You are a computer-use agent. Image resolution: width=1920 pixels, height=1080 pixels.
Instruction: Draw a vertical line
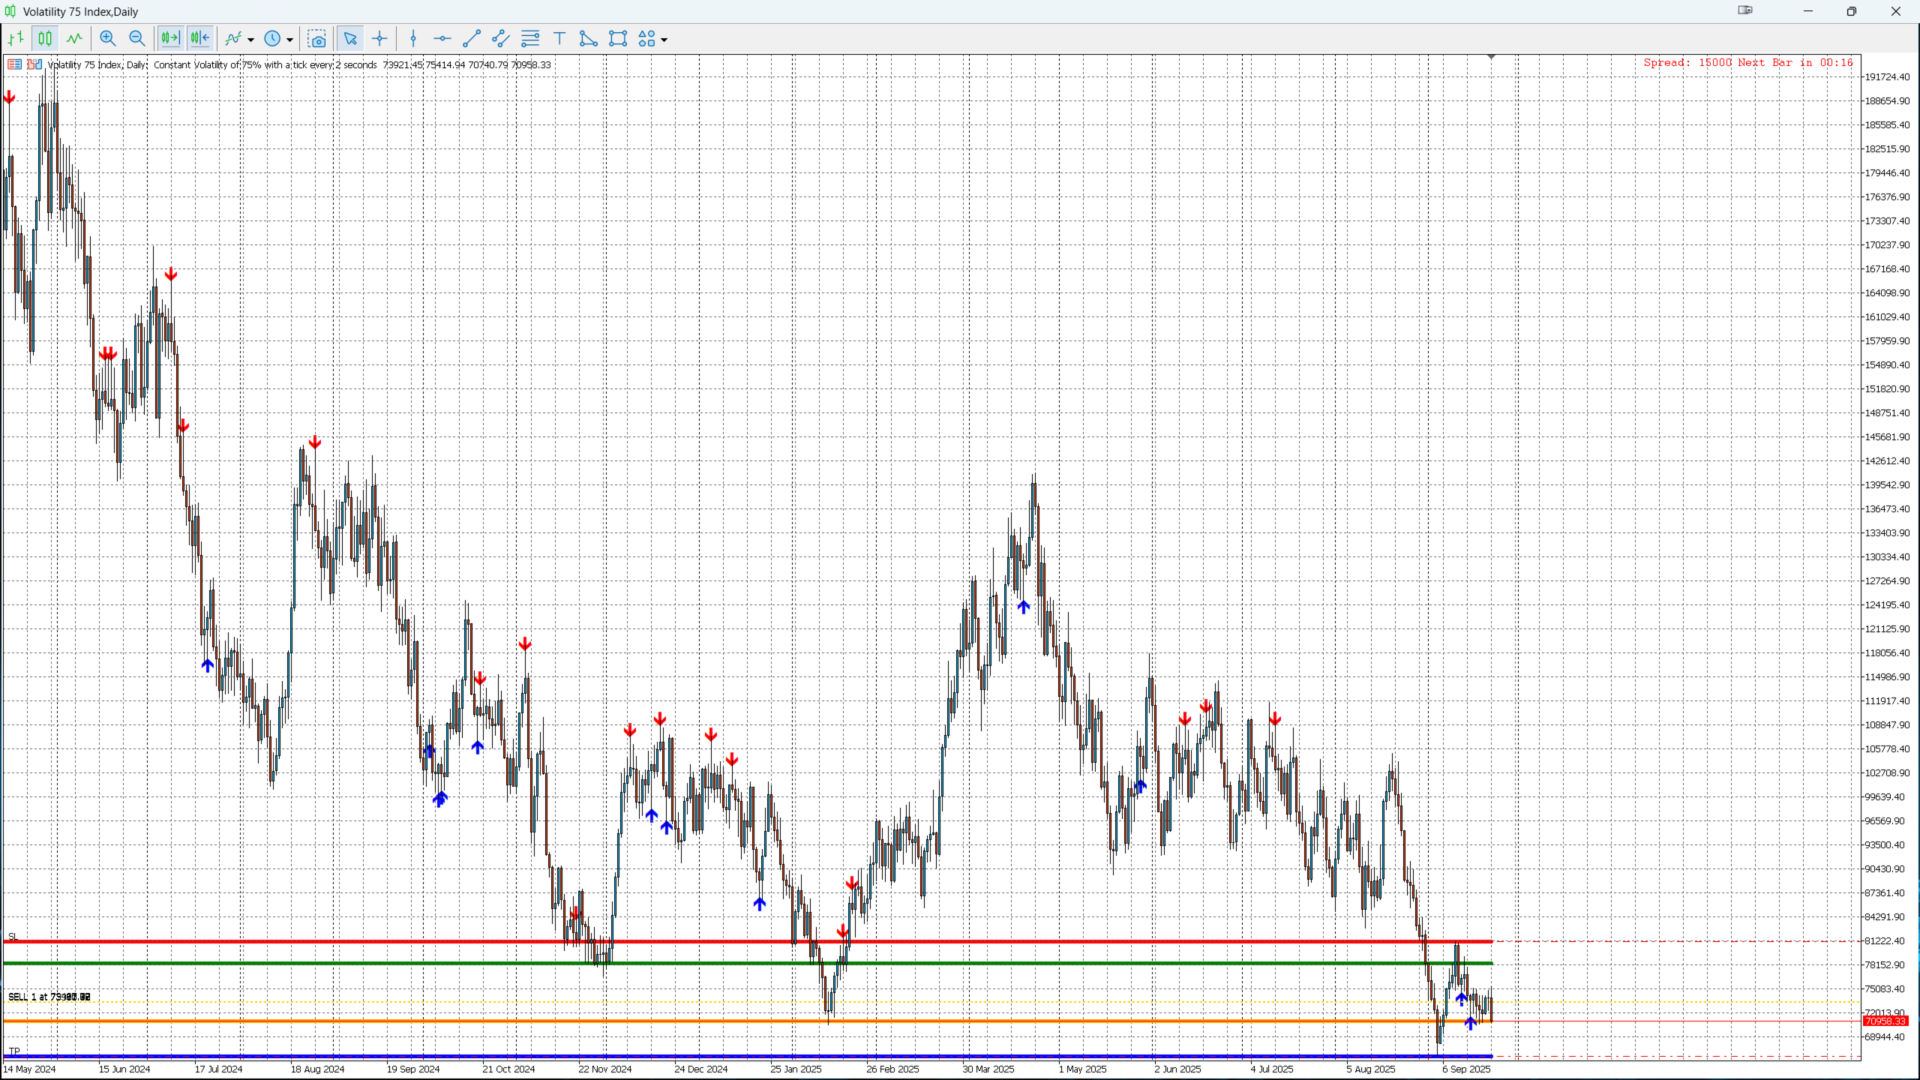coord(413,39)
